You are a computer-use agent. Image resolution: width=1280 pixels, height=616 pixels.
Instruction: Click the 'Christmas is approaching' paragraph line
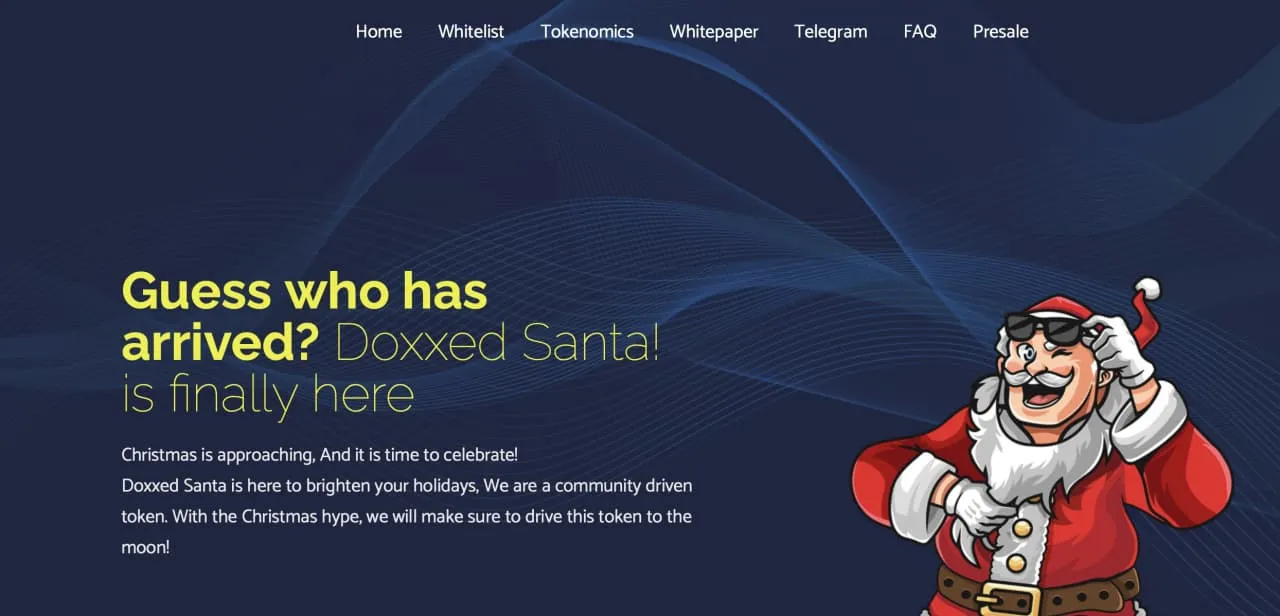(x=320, y=455)
